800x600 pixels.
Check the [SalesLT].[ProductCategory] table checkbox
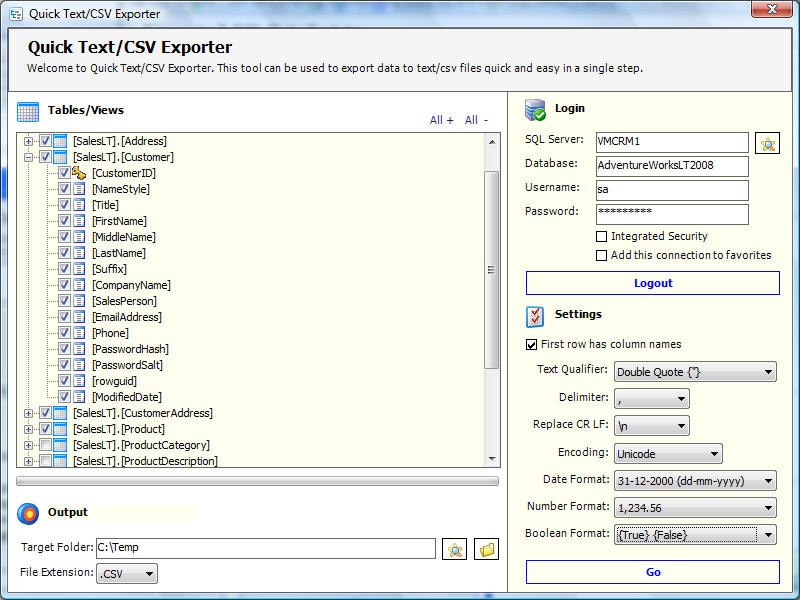point(45,445)
